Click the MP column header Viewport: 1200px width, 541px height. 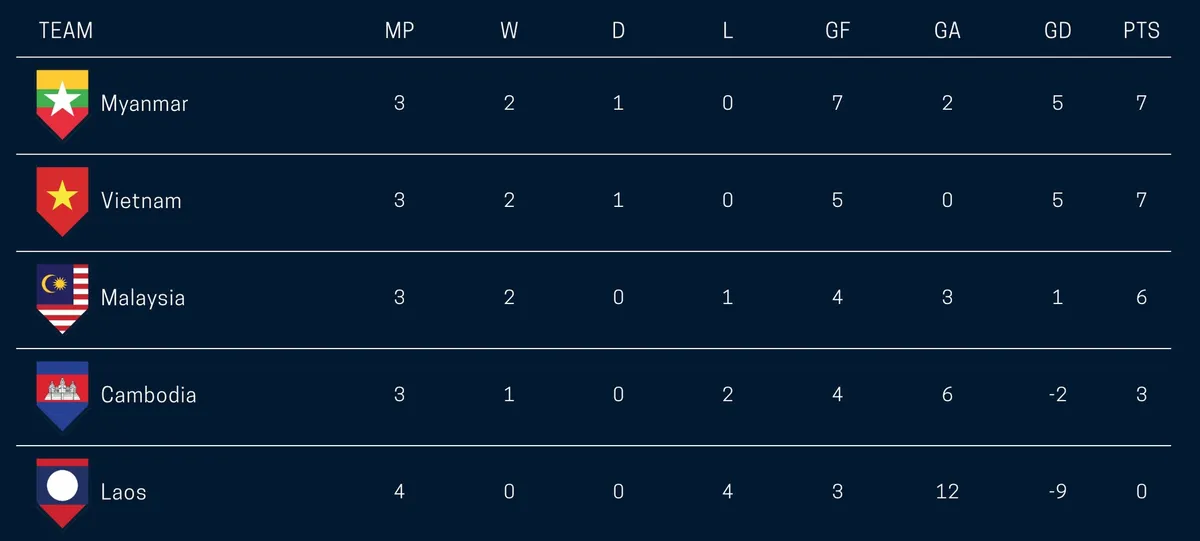click(x=399, y=31)
